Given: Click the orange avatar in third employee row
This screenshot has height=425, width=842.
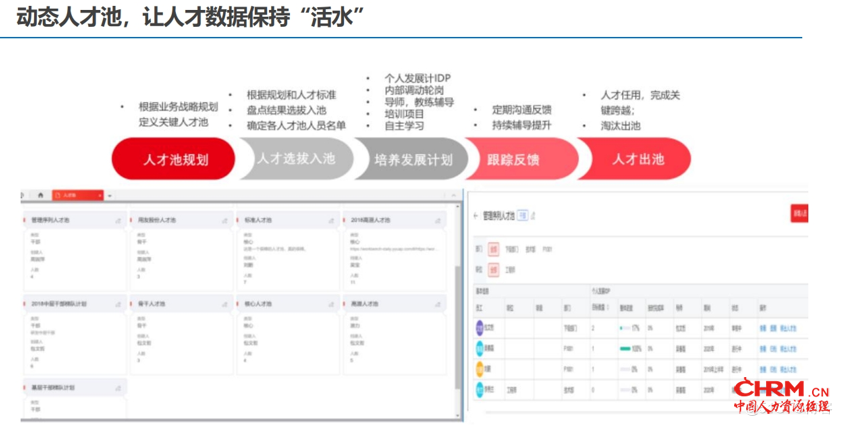Looking at the screenshot, I should [x=479, y=367].
